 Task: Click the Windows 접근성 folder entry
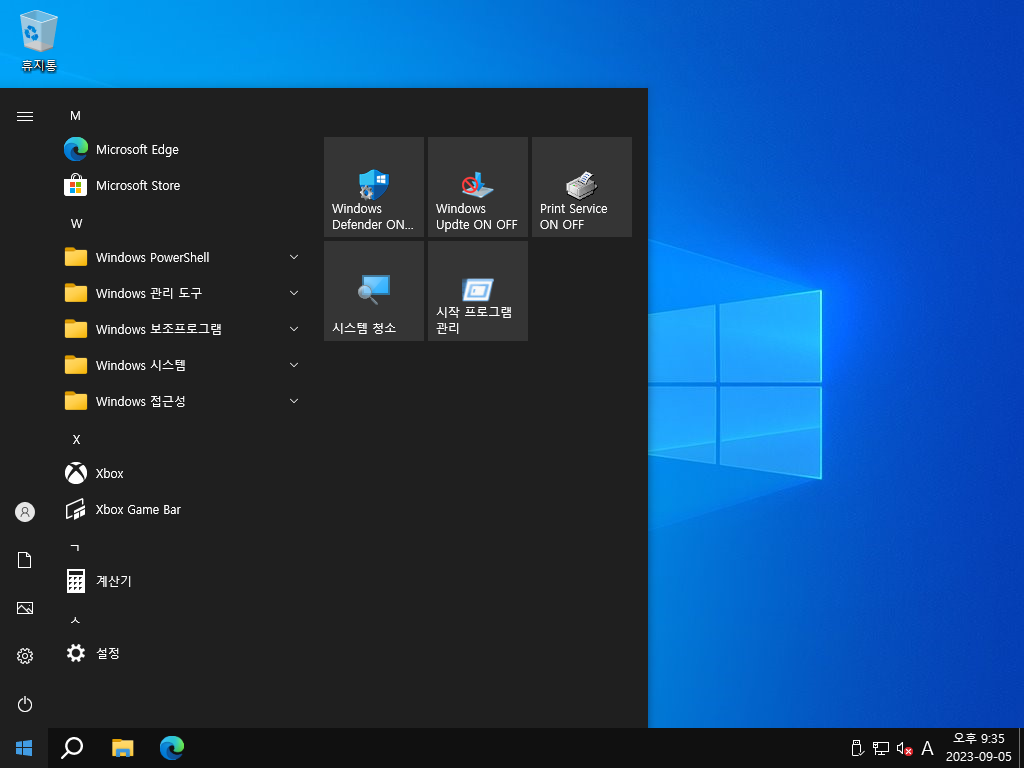[185, 401]
